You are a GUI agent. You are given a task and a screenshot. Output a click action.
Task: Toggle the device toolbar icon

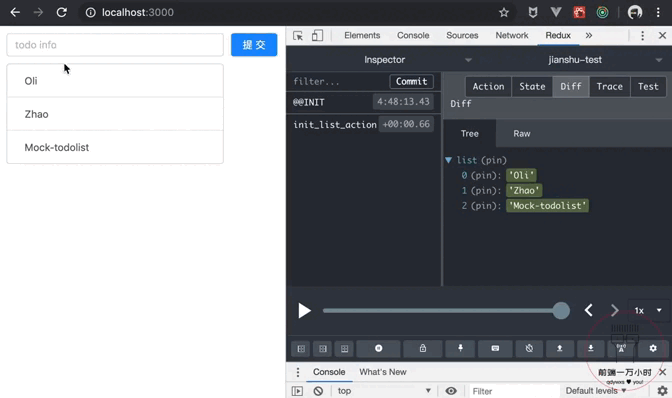(x=317, y=36)
